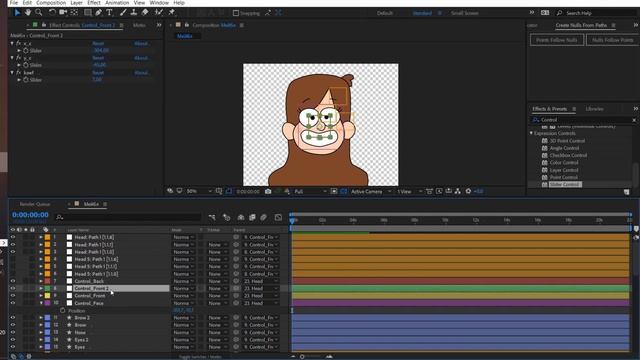Viewport: 640px width, 360px height.
Task: Toggle visibility of Control_Back layer
Action: (13, 281)
